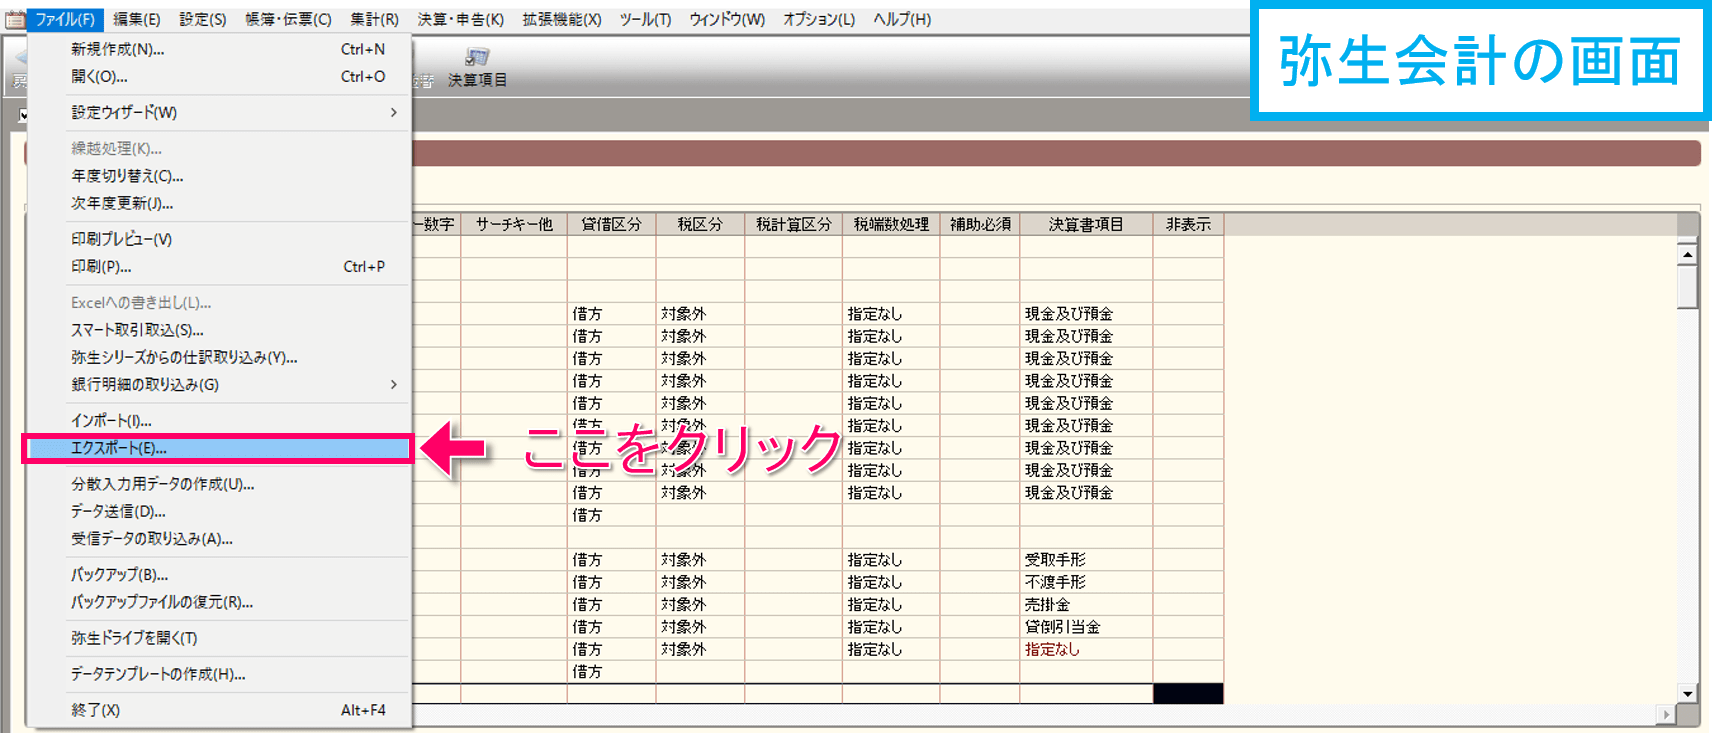Open the オプション(L) menu
Viewport: 1720px width, 733px height.
click(x=819, y=19)
